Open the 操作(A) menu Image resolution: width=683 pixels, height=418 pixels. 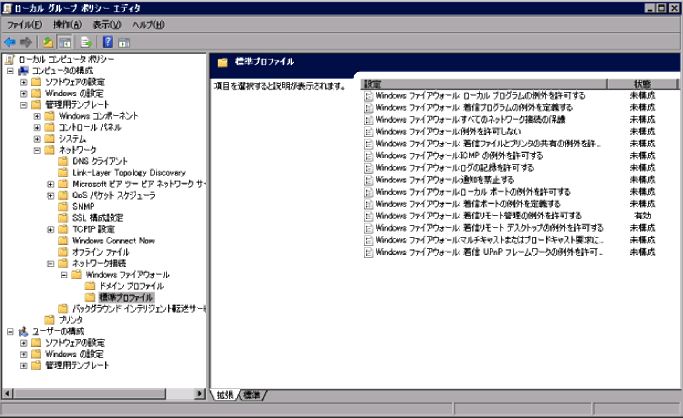(x=68, y=25)
